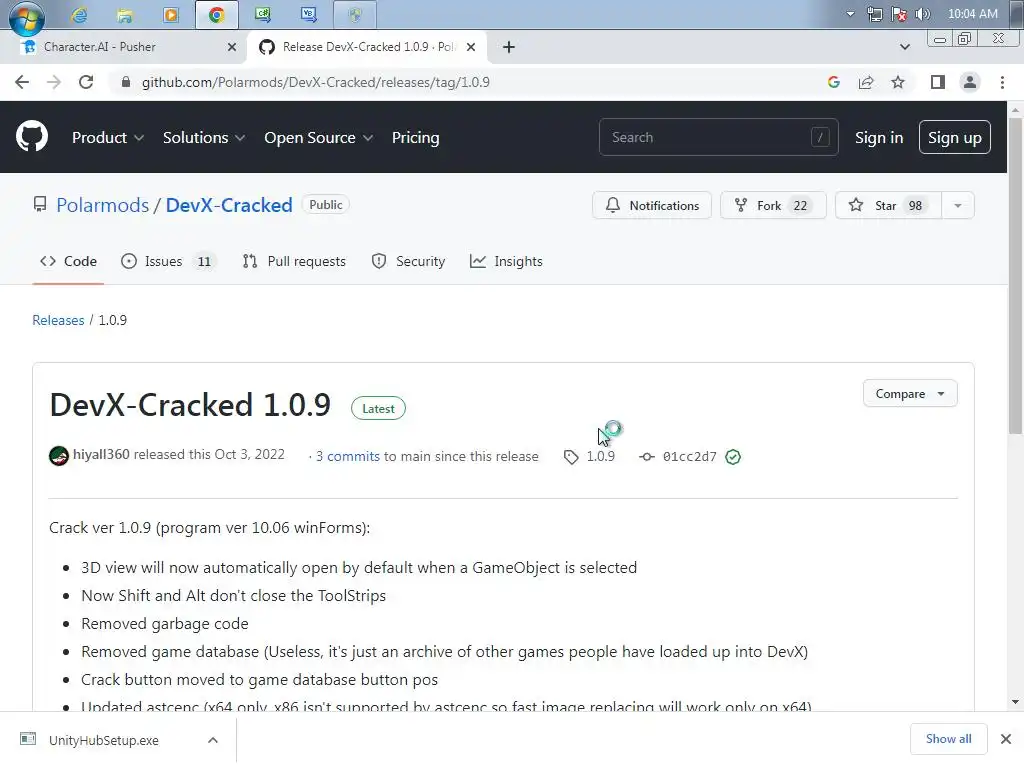Open the 1.0.9 tag link
The width and height of the screenshot is (1024, 768).
[600, 456]
